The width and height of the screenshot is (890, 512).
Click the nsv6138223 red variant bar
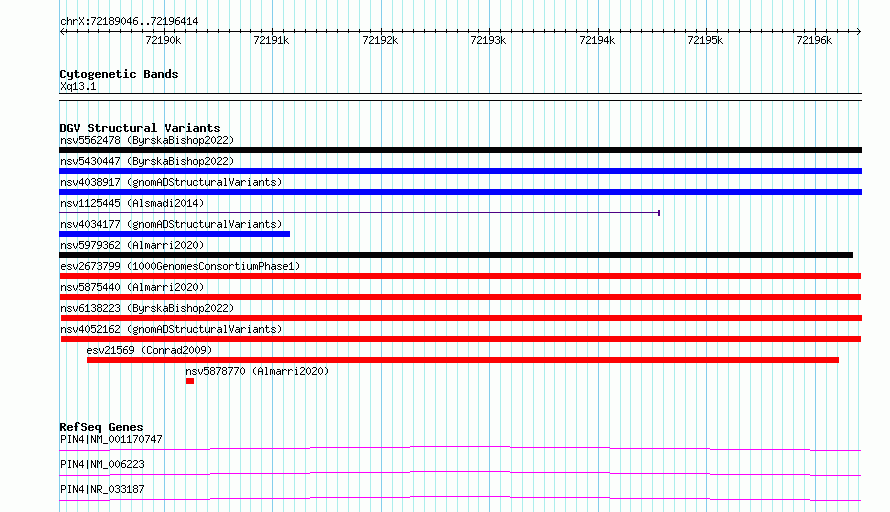click(460, 318)
